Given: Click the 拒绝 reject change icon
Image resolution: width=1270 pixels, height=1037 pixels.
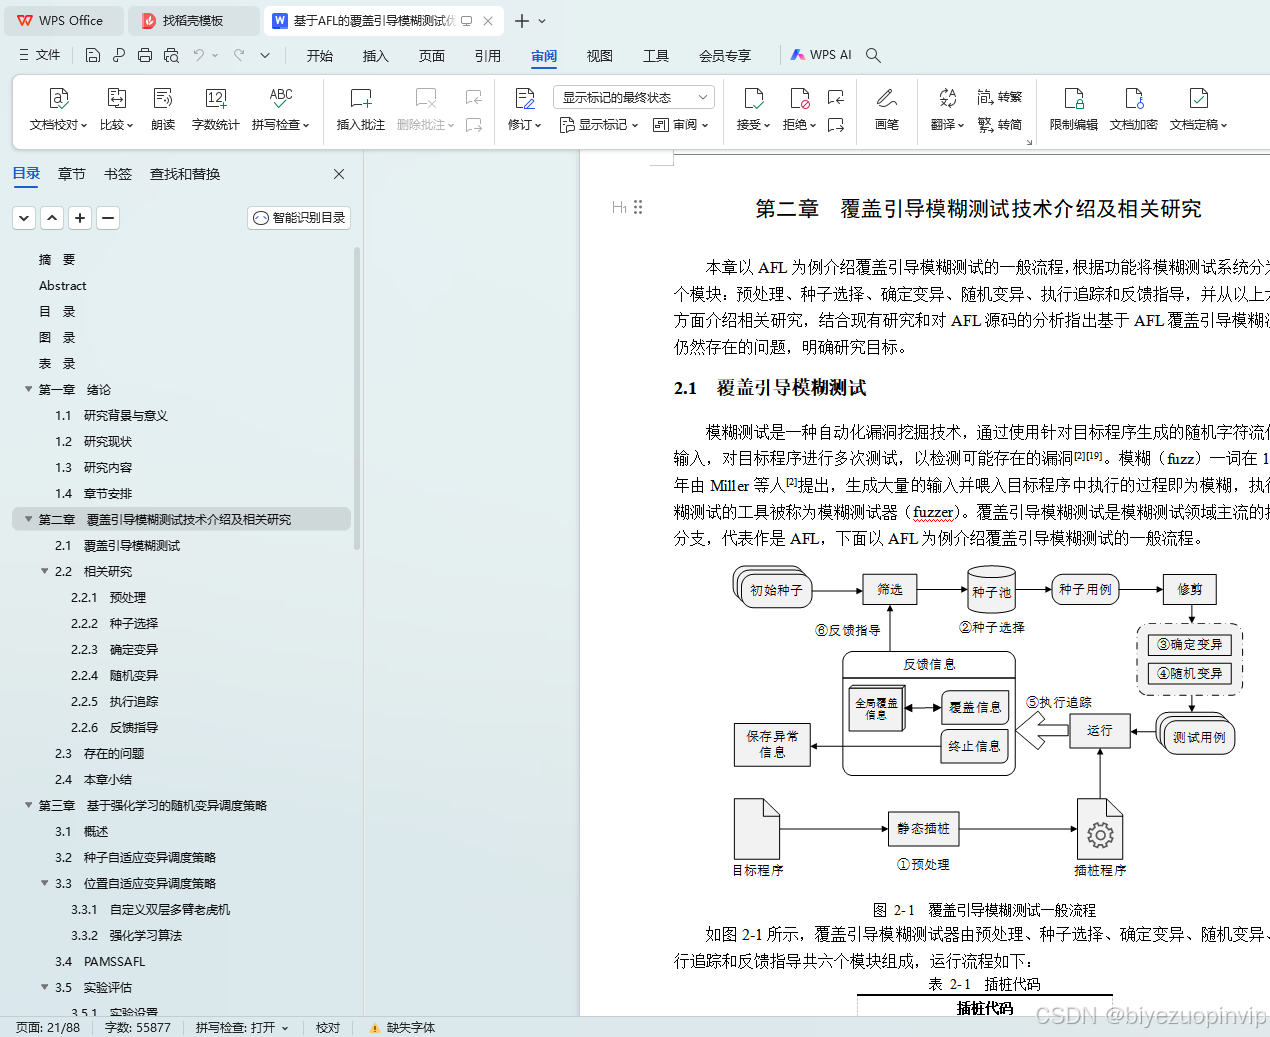Looking at the screenshot, I should 799,98.
